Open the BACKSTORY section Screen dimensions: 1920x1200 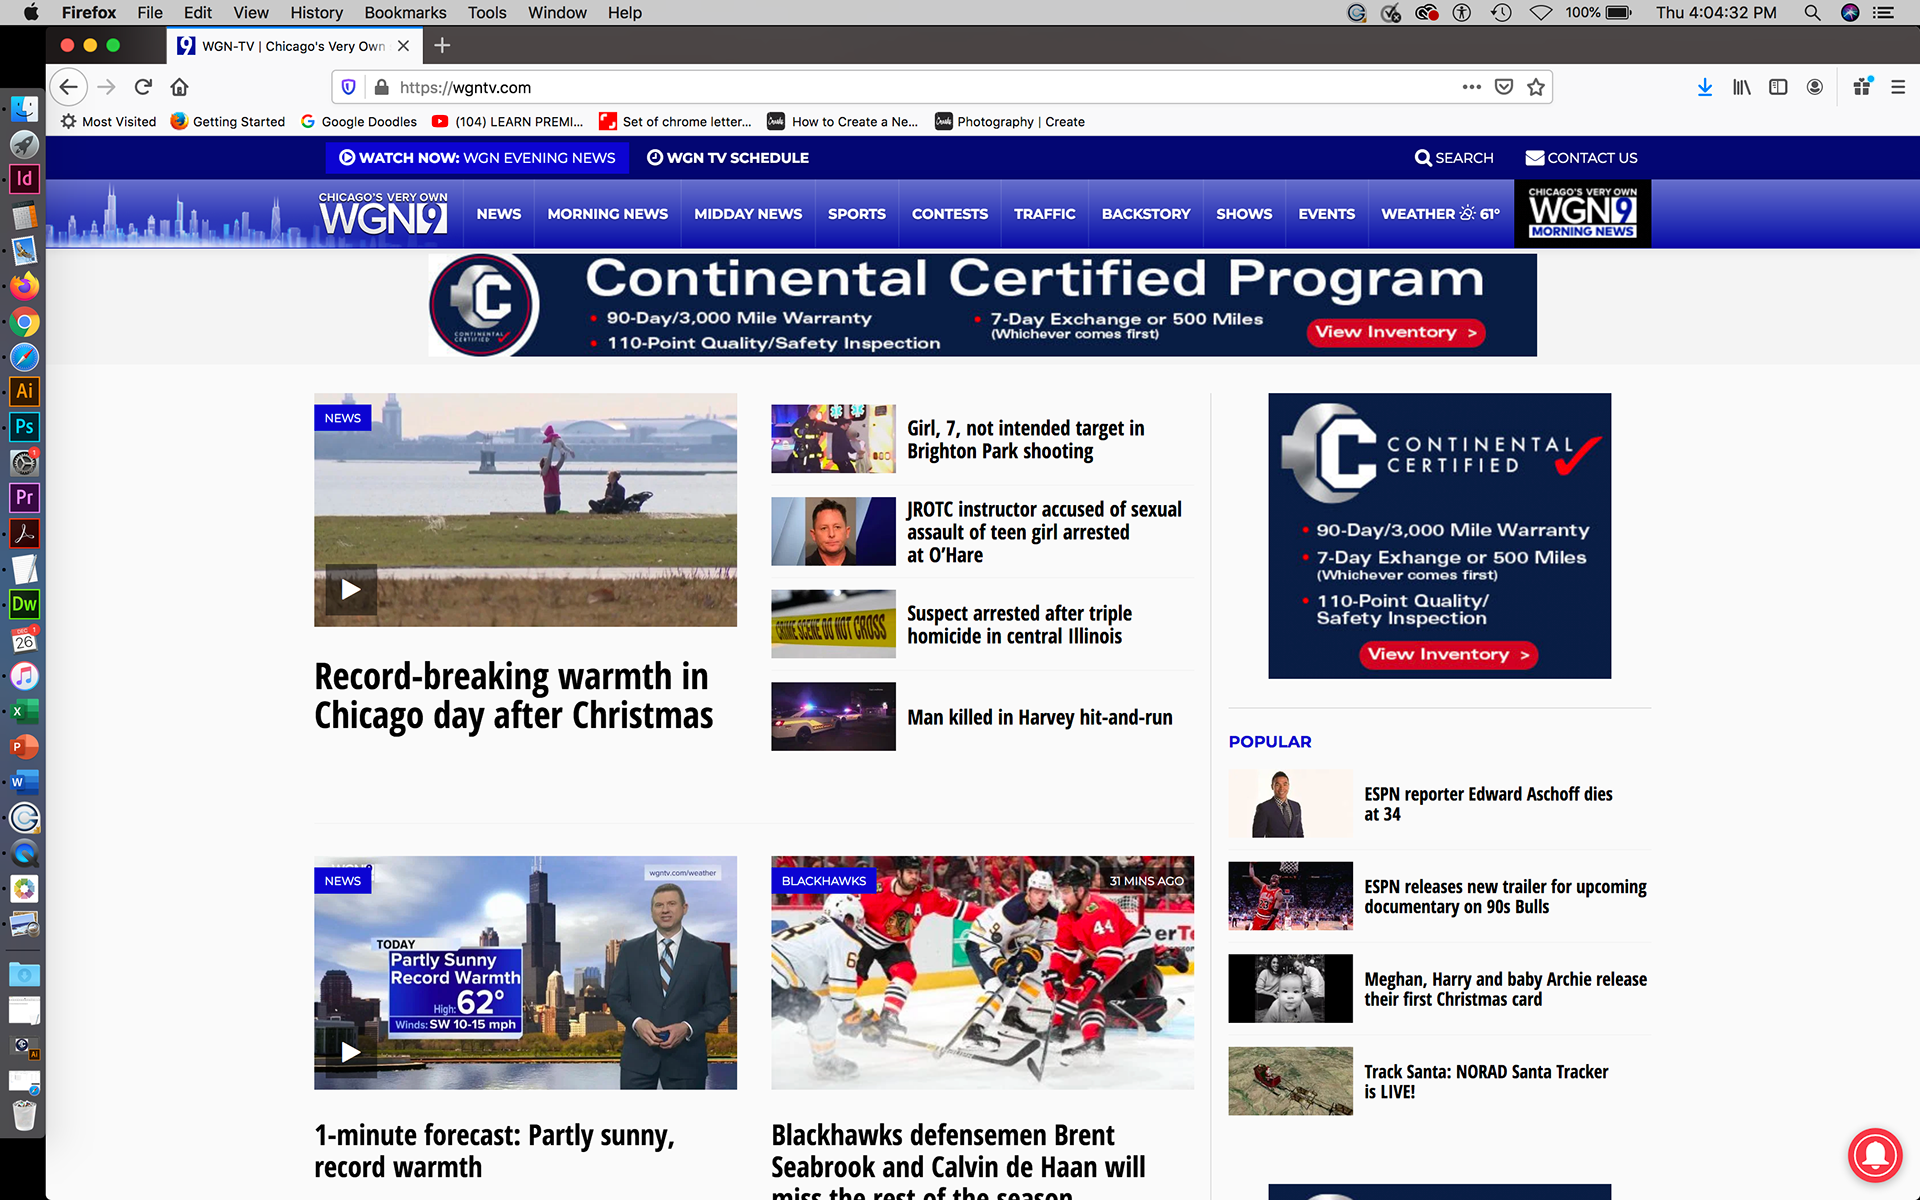click(1146, 214)
